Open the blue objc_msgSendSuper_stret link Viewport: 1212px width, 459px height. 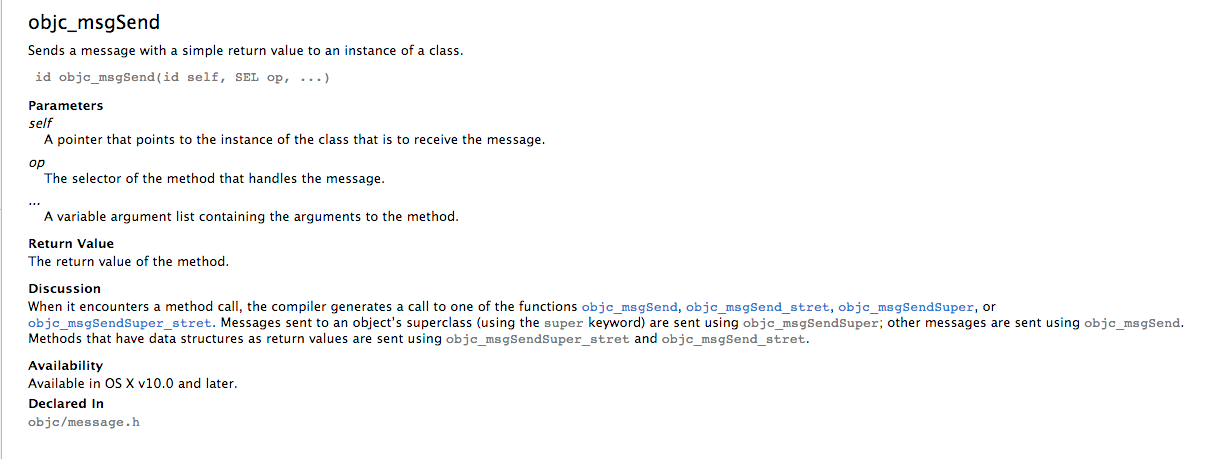[x=120, y=323]
